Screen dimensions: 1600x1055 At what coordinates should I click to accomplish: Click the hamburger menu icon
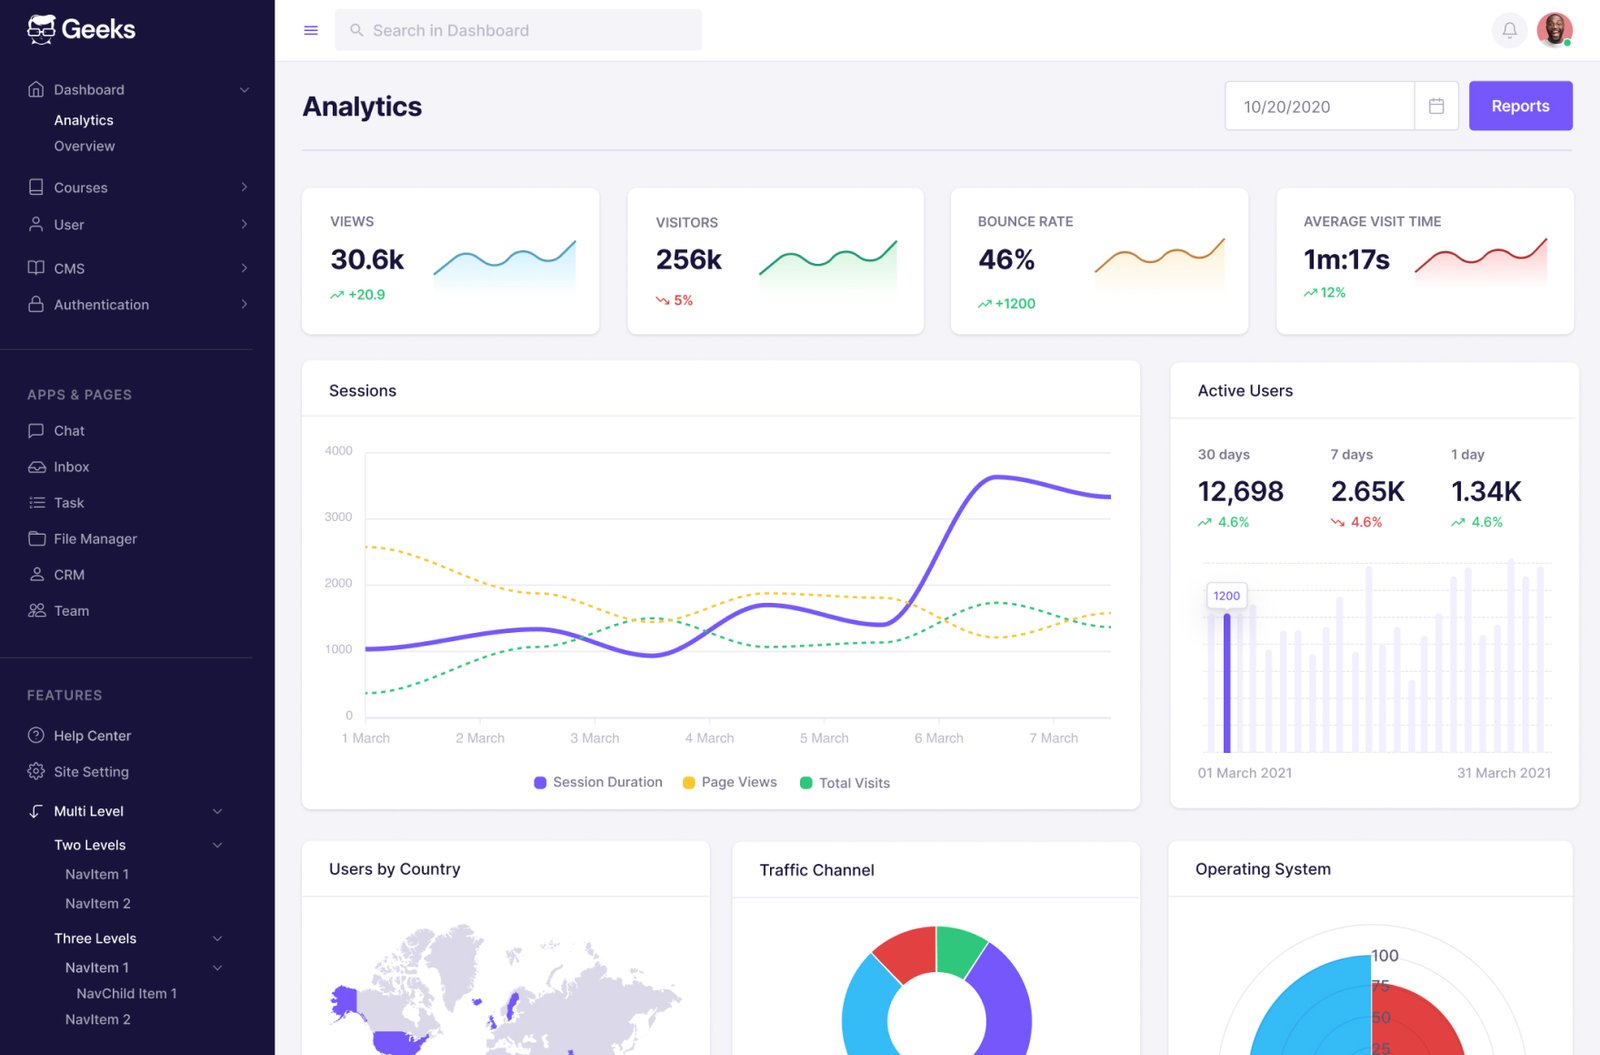point(311,31)
